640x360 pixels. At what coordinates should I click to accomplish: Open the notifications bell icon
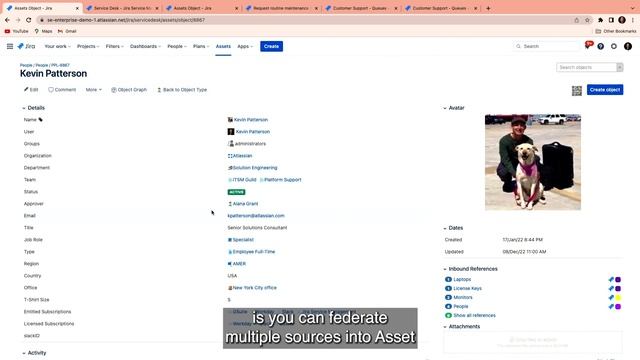pos(588,46)
